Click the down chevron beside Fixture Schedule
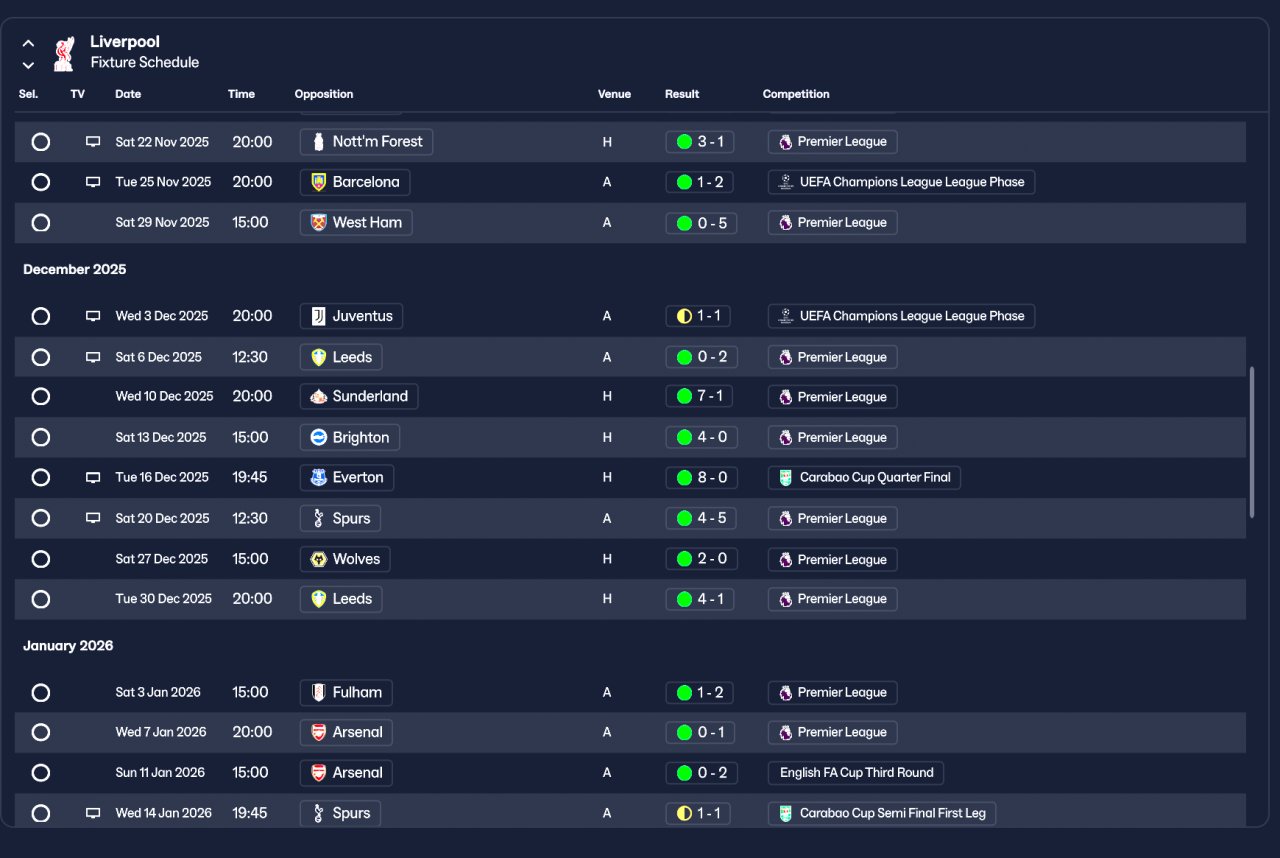Image resolution: width=1280 pixels, height=858 pixels. click(28, 65)
